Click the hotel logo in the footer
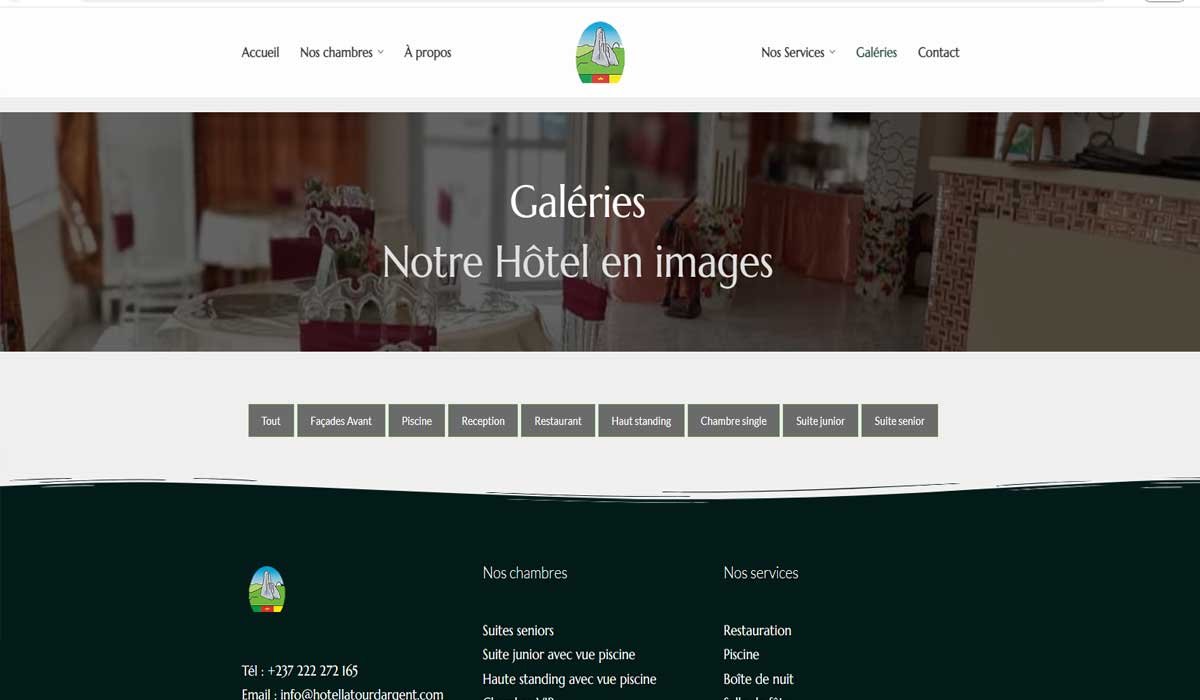1200x700 pixels. pyautogui.click(x=267, y=589)
